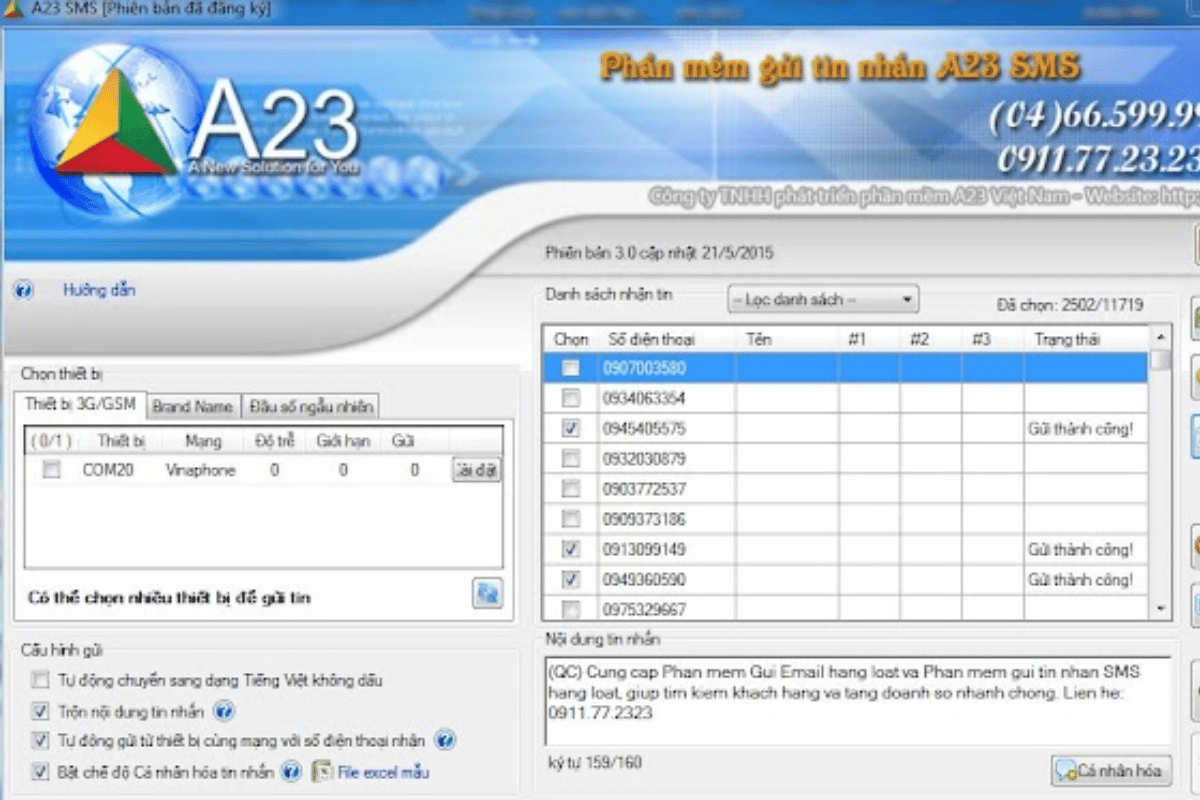Open help icon next to Bật chế độ Cá nhân hóa
Screen dimensions: 1200x800
pyautogui.click(x=291, y=771)
